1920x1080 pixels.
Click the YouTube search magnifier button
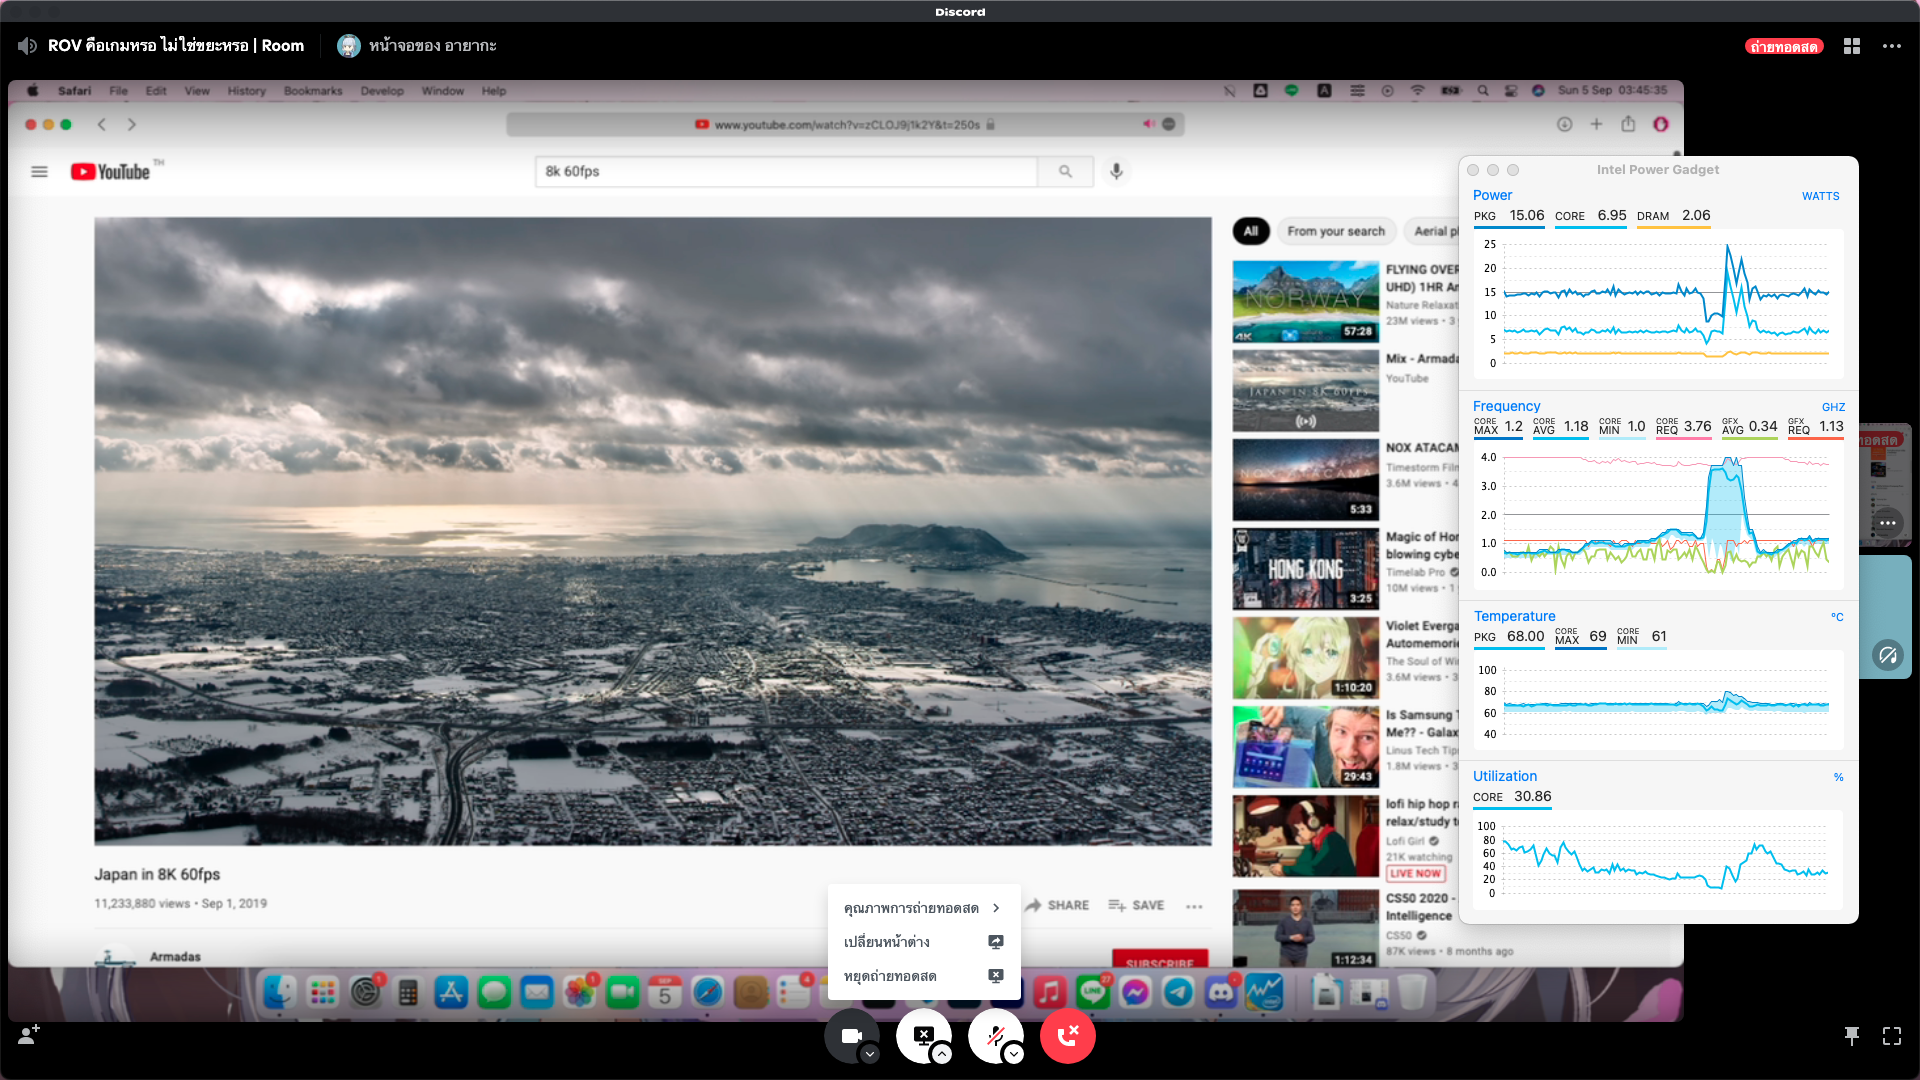[x=1065, y=172]
